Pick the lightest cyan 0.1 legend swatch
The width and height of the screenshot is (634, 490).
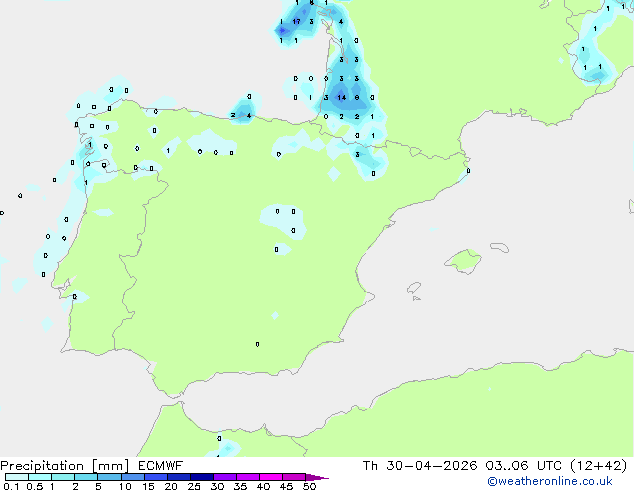tap(17, 477)
